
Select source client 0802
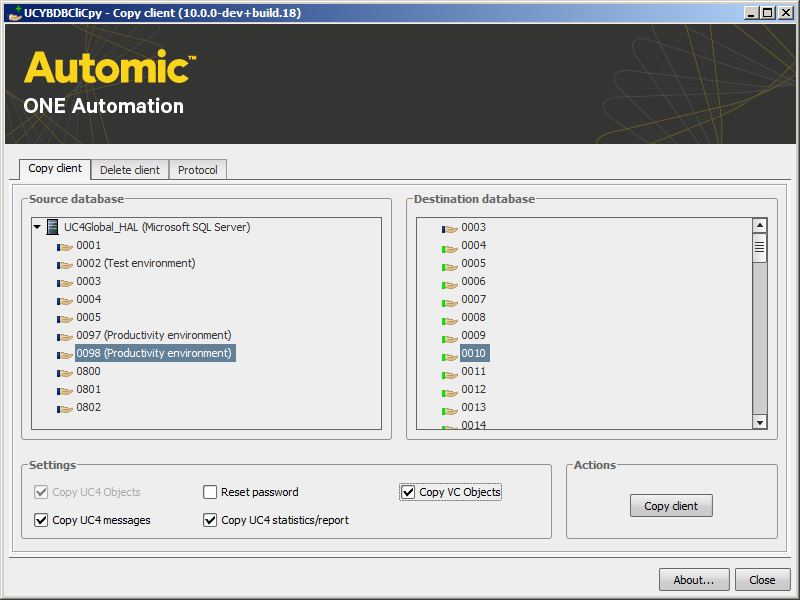89,407
